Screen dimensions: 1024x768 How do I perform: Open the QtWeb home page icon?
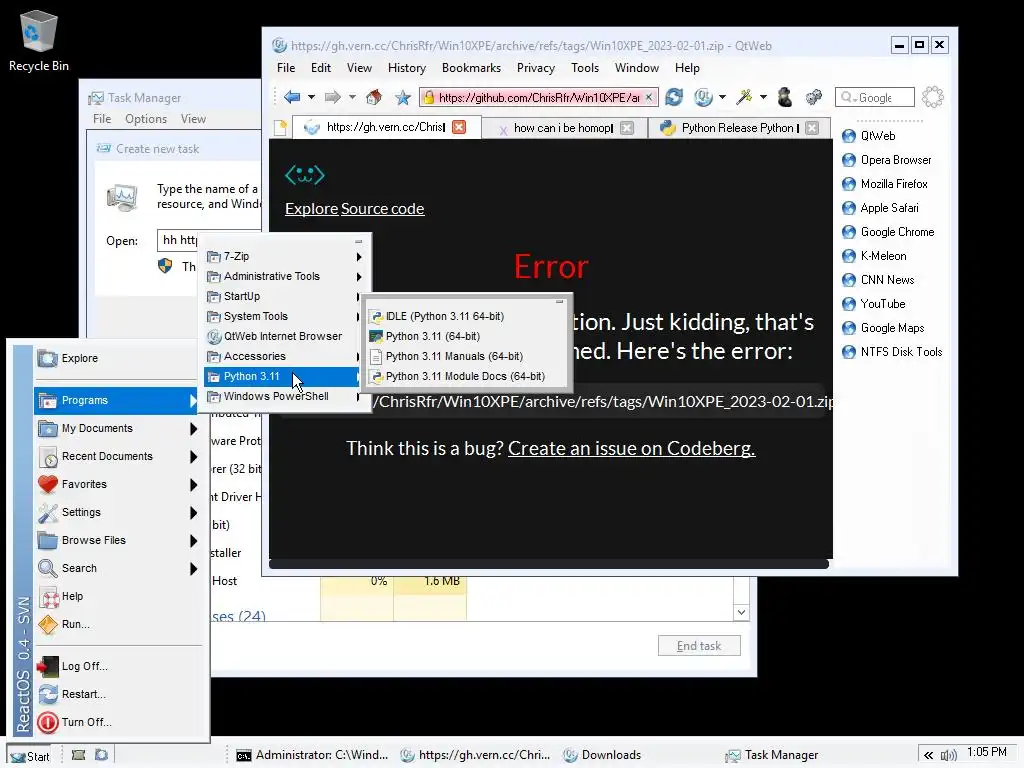374,97
